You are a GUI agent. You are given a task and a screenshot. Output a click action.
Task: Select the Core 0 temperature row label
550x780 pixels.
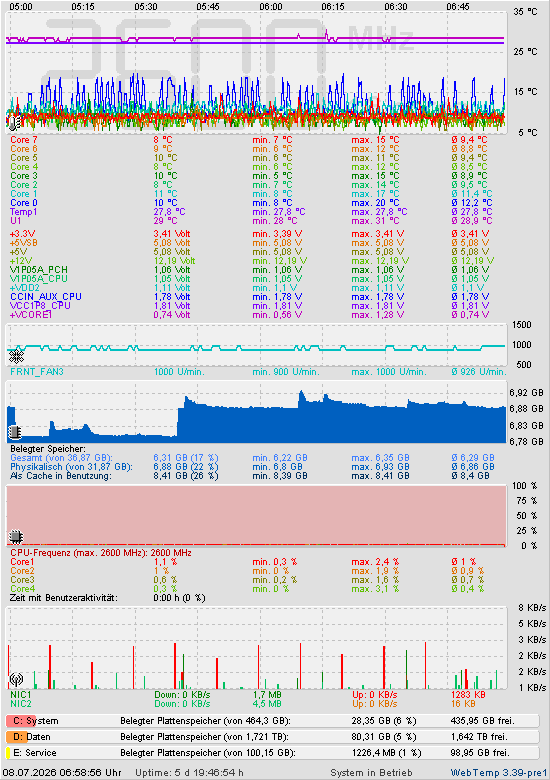[24, 203]
